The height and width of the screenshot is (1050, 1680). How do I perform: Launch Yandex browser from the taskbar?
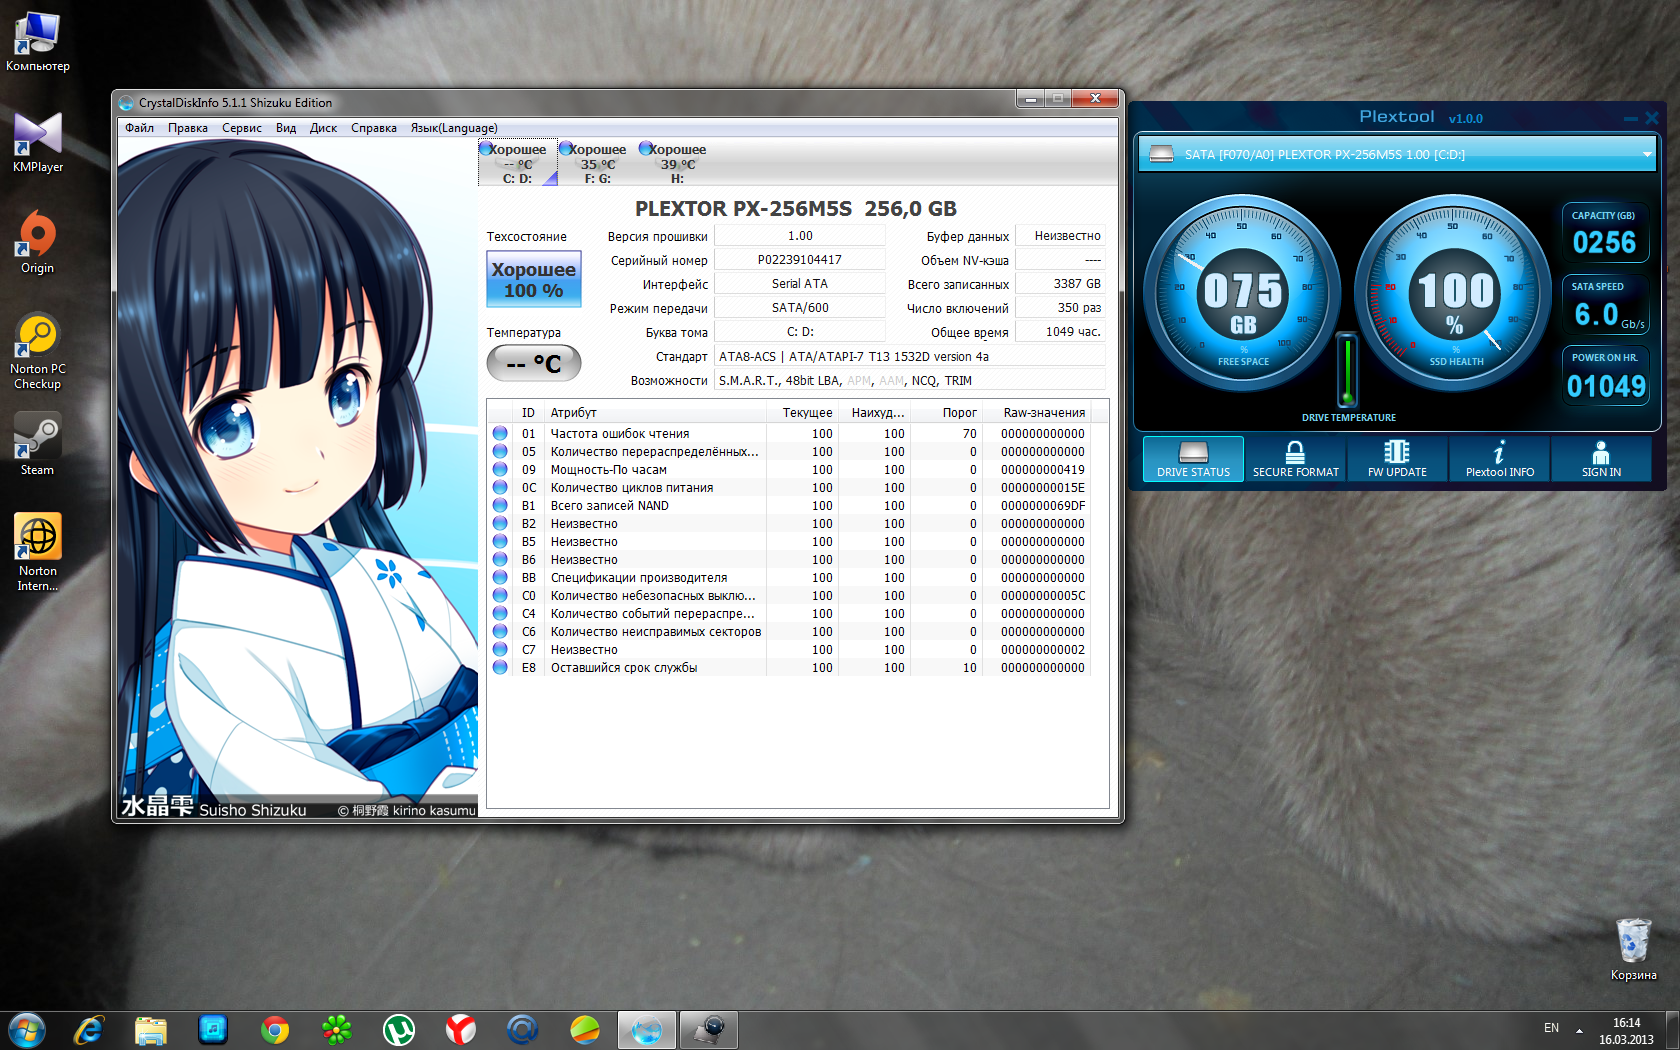tap(461, 1029)
